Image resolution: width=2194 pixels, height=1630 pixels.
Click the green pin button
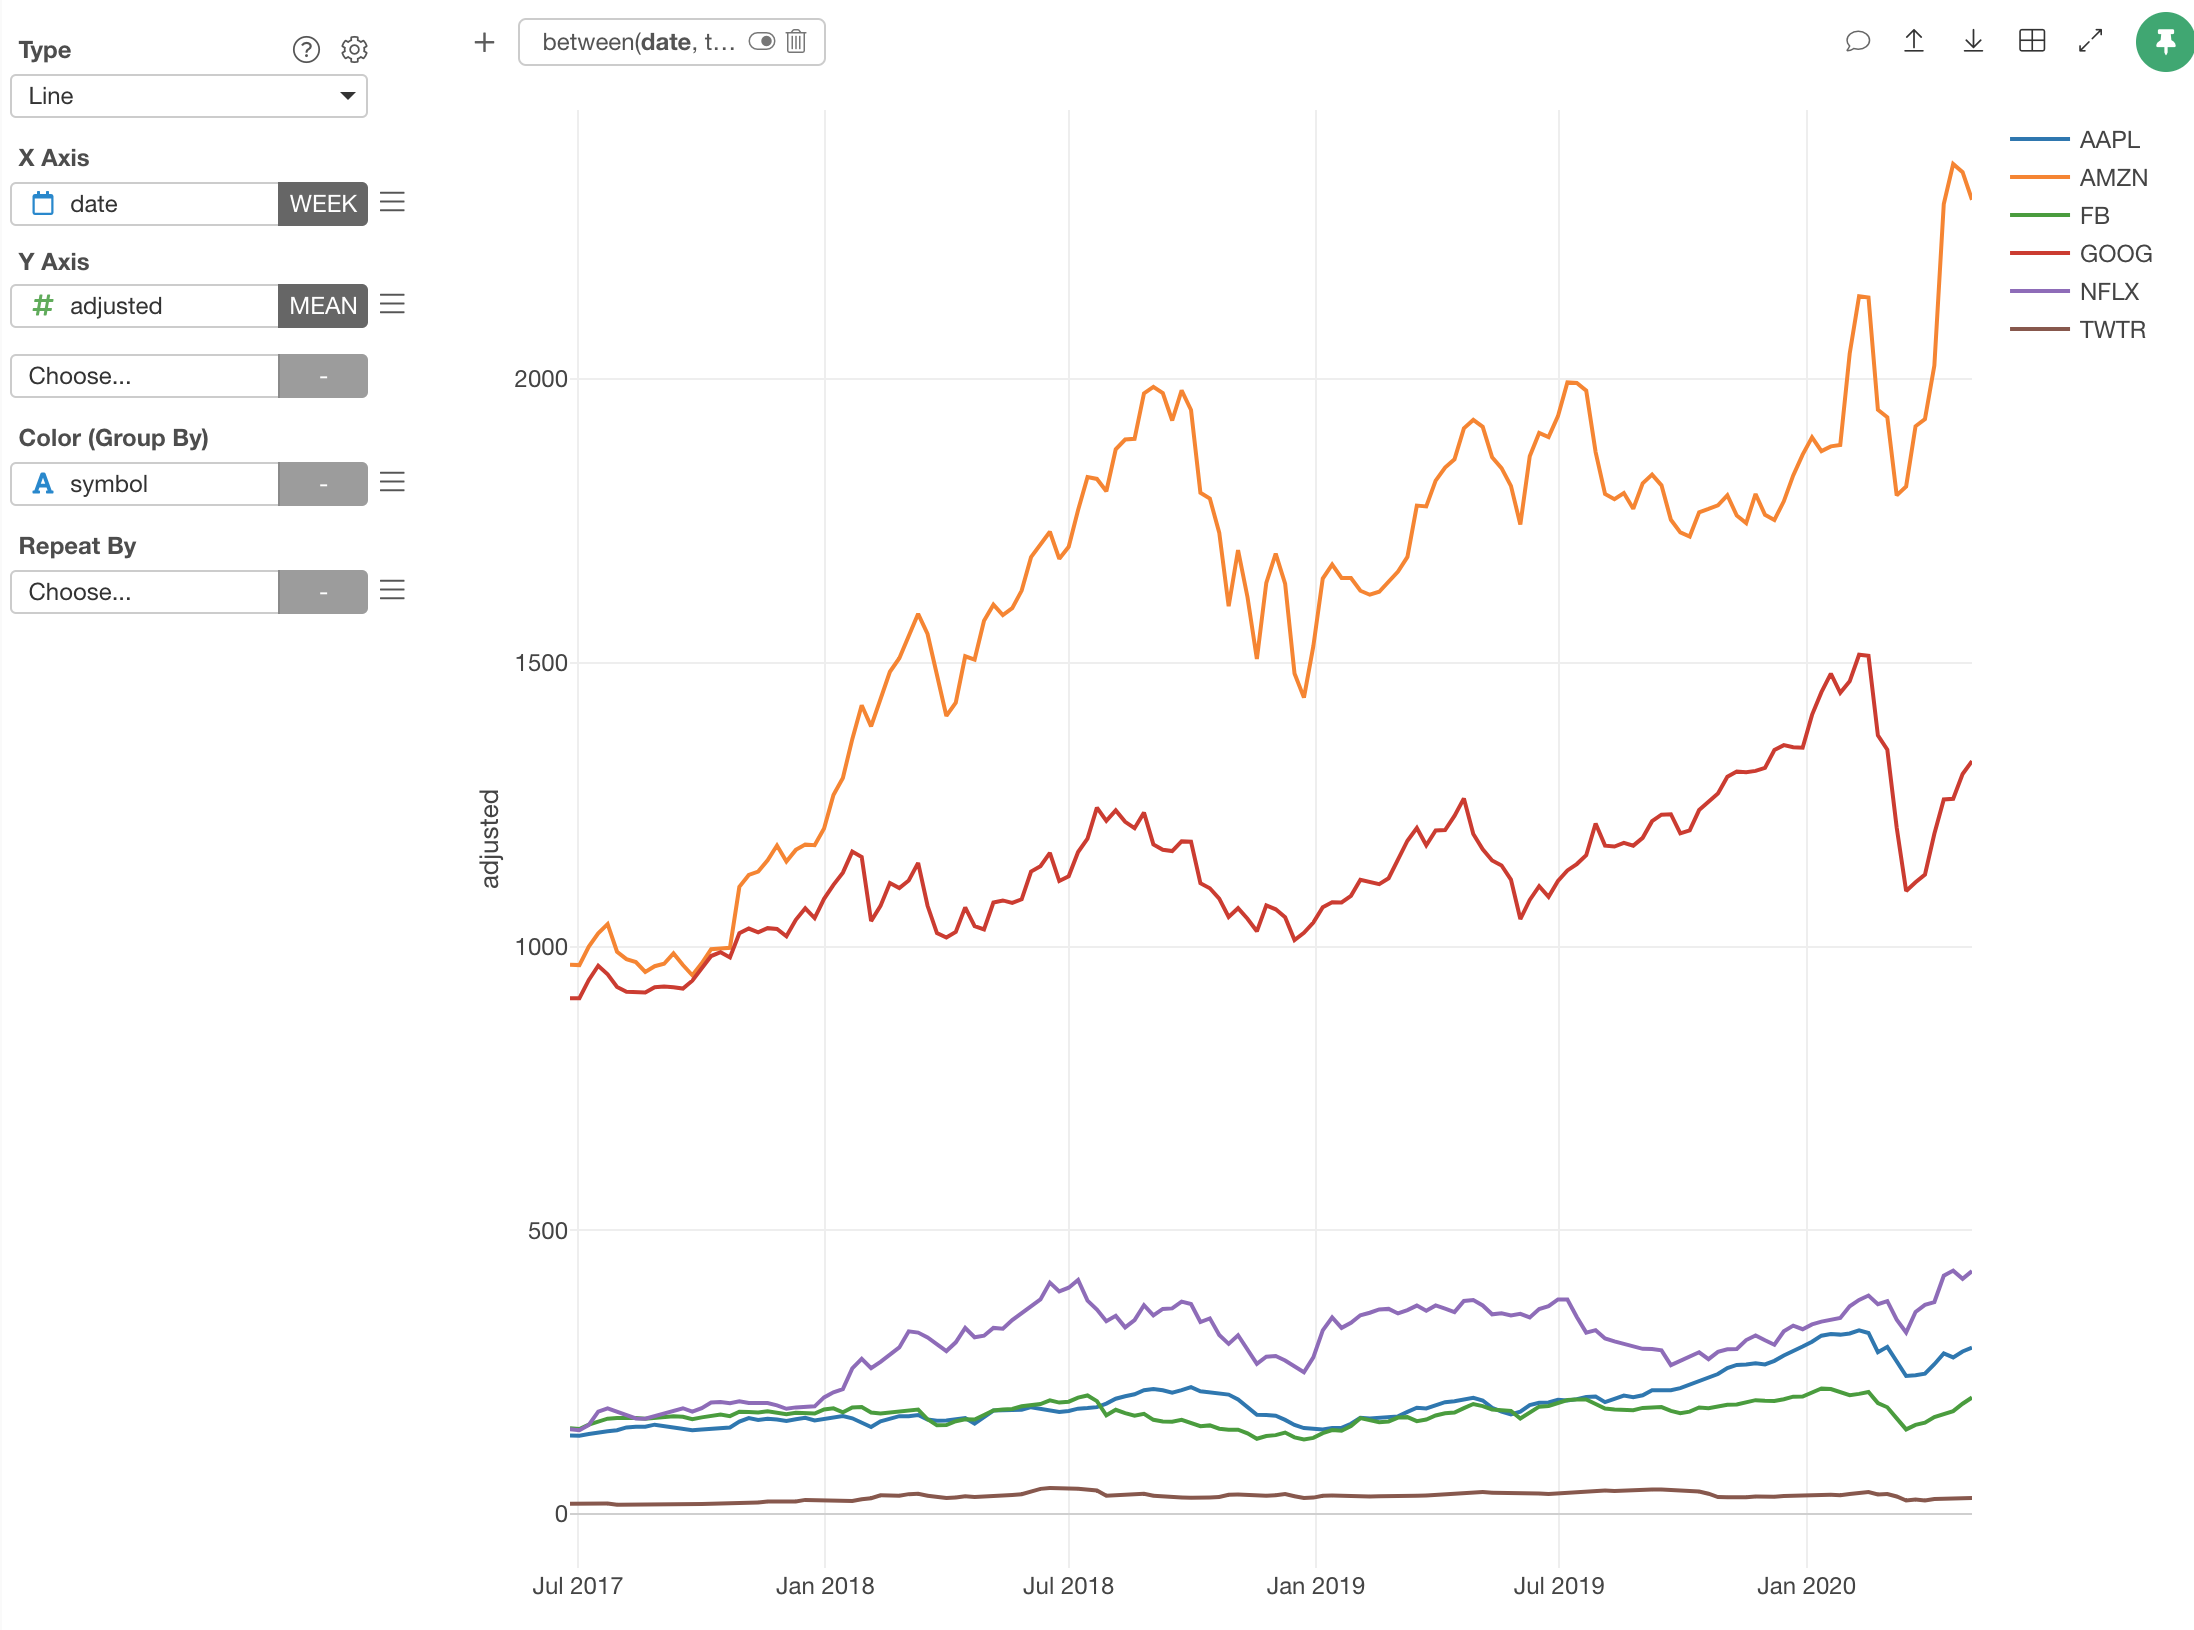(x=2165, y=42)
